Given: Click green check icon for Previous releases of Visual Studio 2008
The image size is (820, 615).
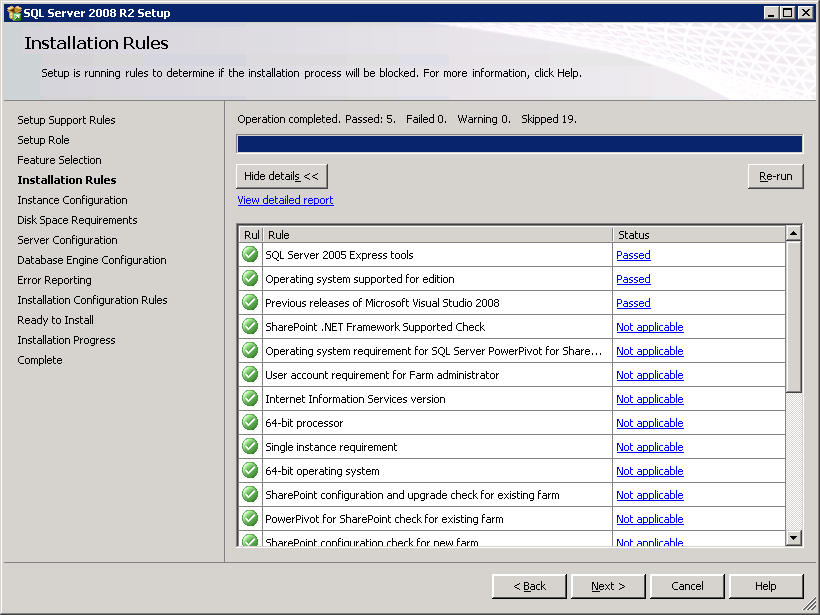Looking at the screenshot, I should coord(250,303).
